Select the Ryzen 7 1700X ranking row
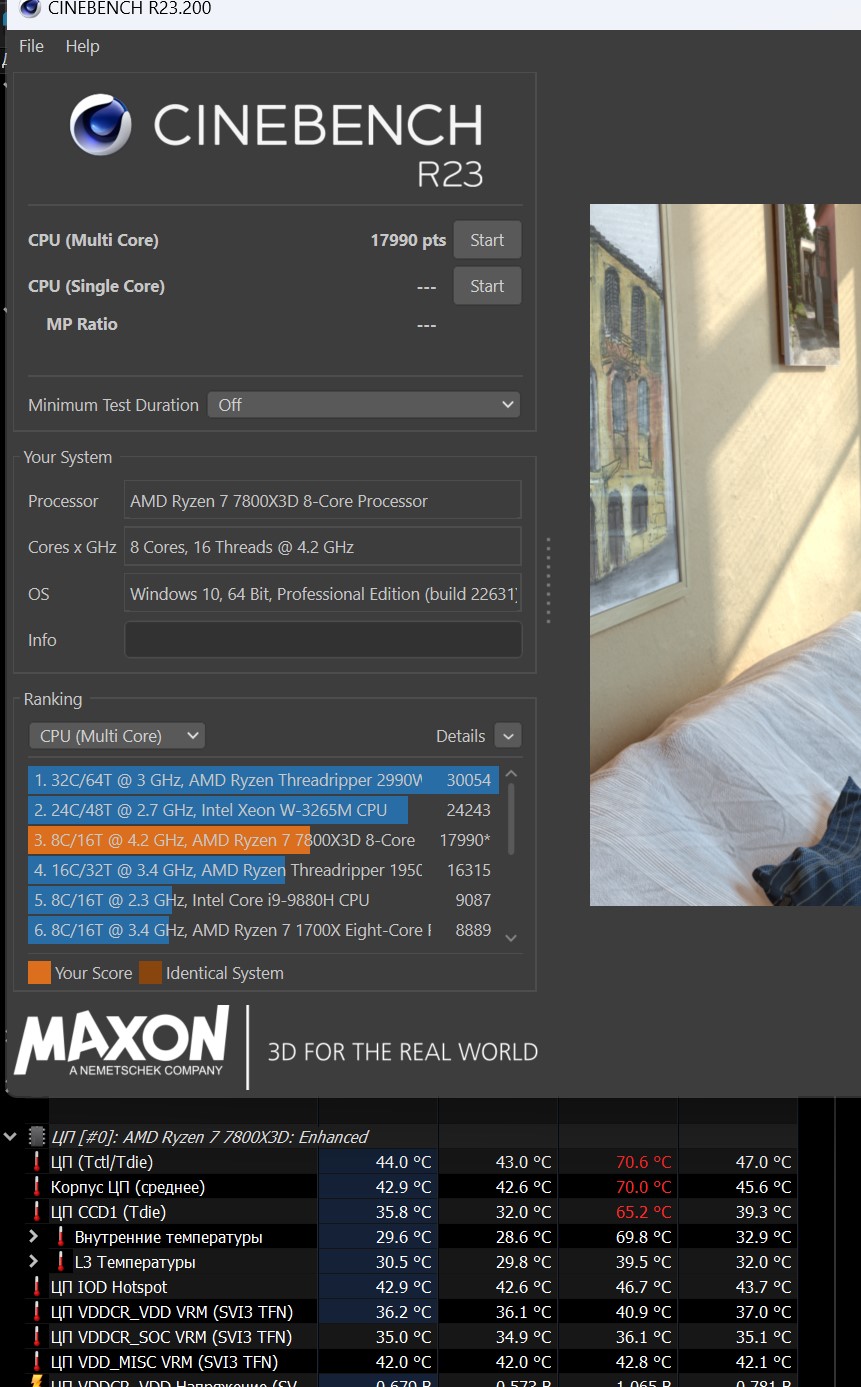This screenshot has width=861, height=1387. pyautogui.click(x=262, y=930)
